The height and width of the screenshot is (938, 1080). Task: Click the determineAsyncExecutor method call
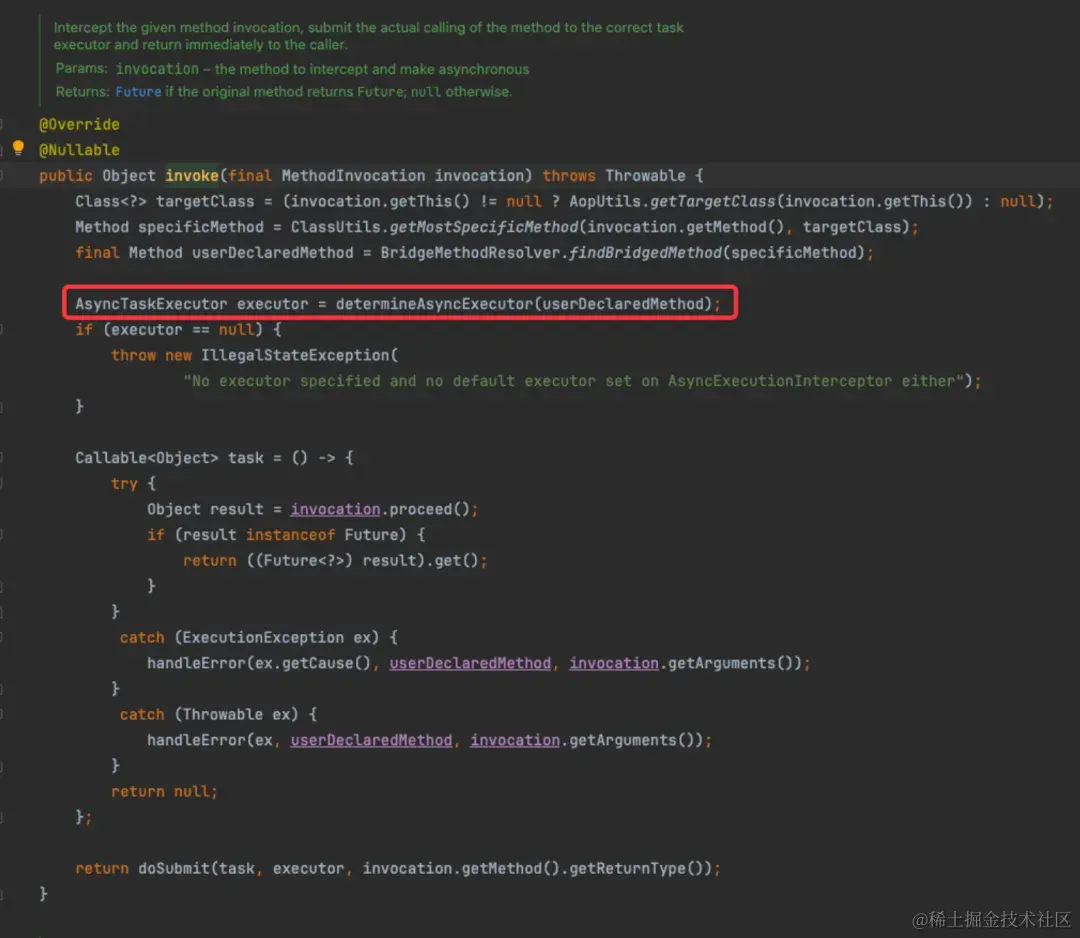[435, 304]
